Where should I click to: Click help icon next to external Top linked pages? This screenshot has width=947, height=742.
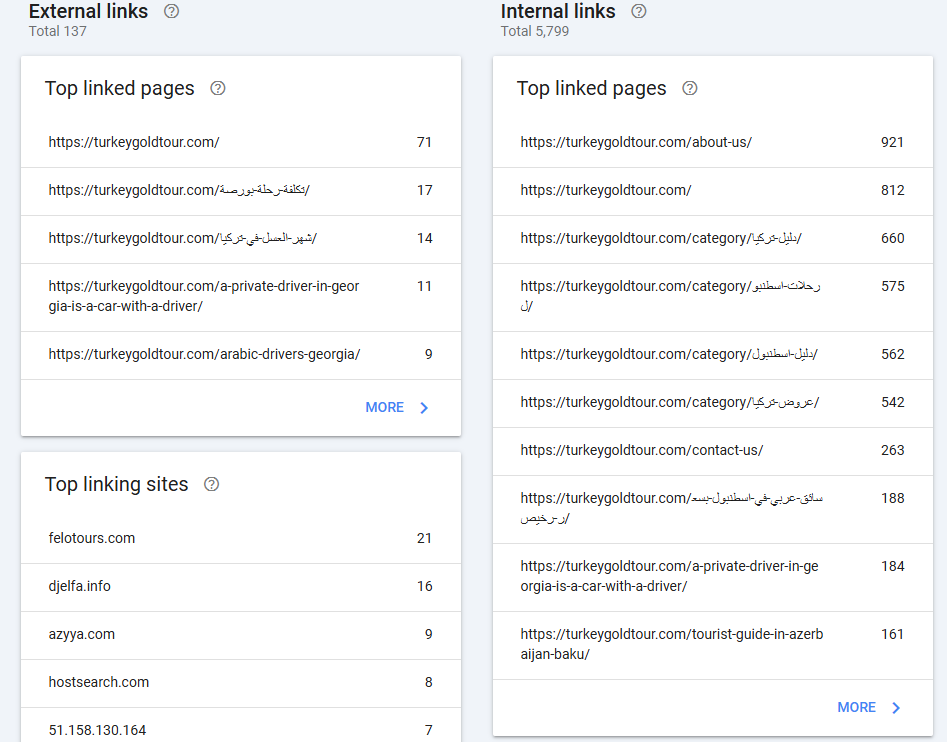click(217, 89)
